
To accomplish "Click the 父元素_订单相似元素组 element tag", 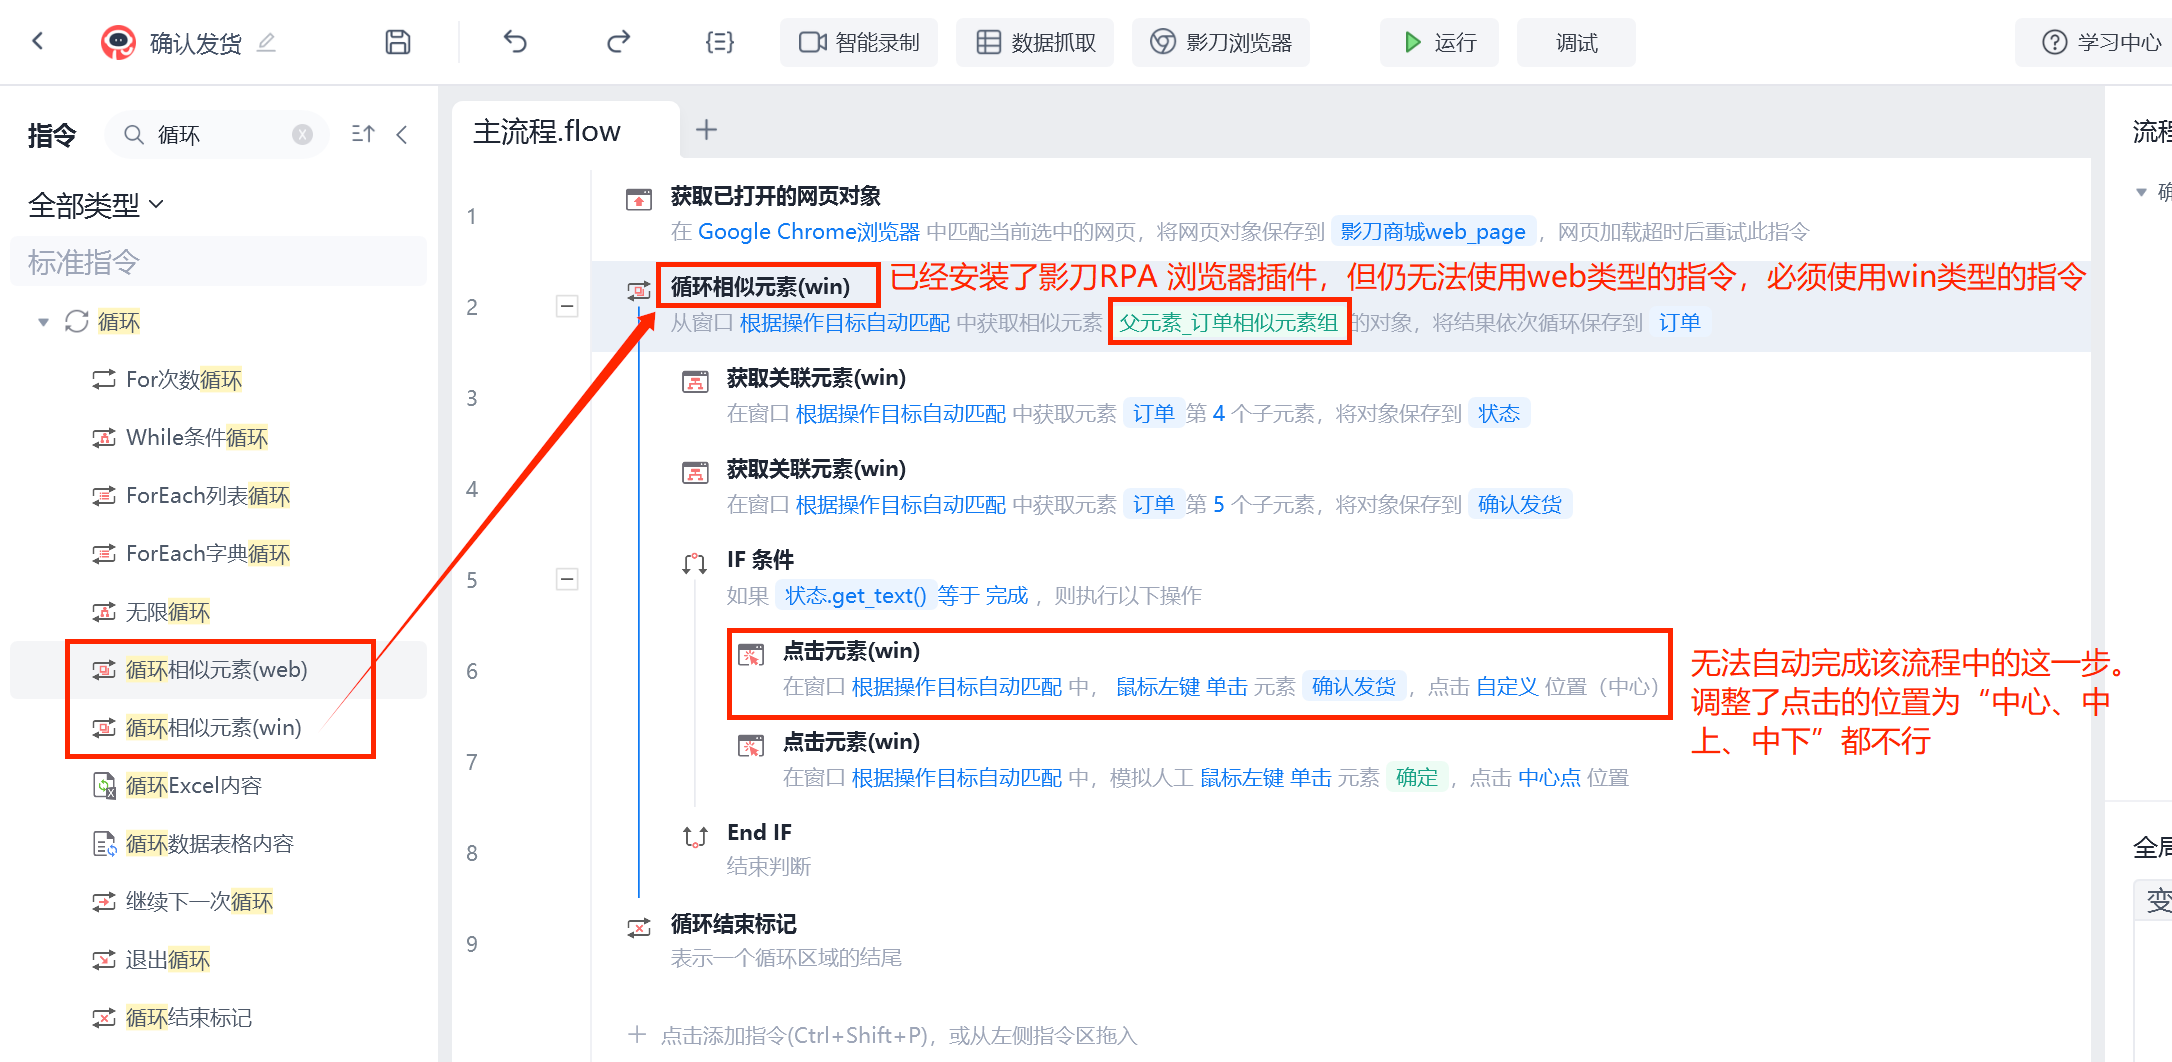I will point(1229,323).
